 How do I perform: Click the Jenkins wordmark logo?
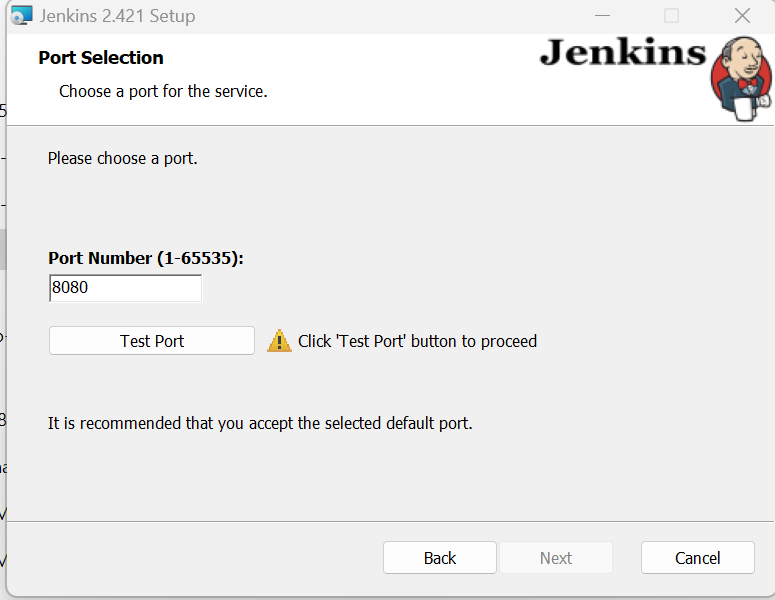(622, 54)
